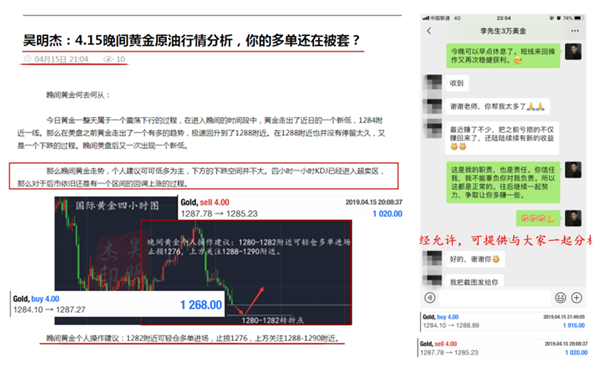
Task: Tap sender avatar beside the emoji-only green bubble
Action: [x=573, y=218]
